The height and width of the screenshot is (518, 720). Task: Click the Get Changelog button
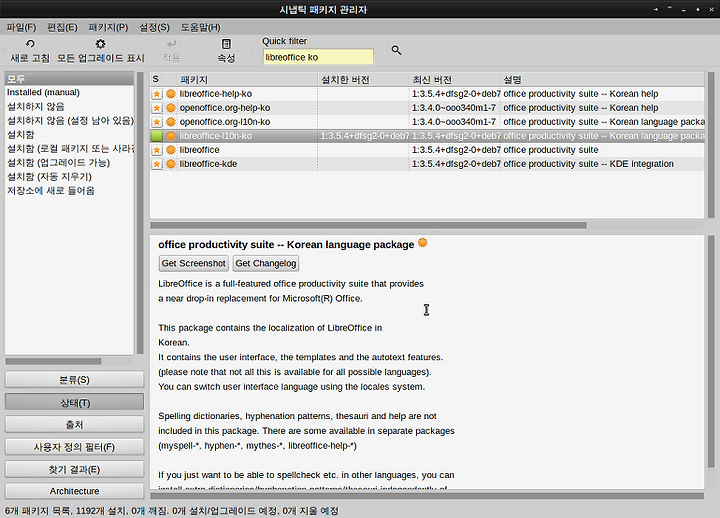pyautogui.click(x=266, y=264)
